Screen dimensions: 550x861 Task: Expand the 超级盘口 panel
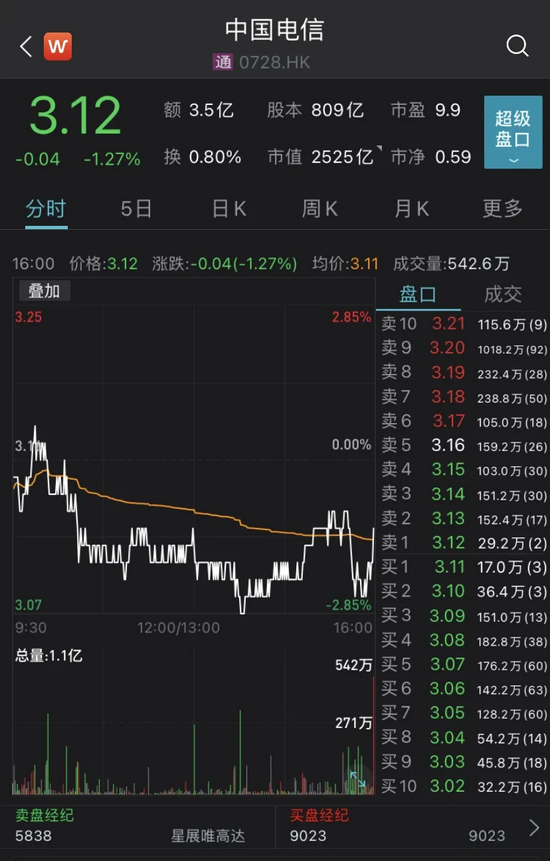point(513,132)
